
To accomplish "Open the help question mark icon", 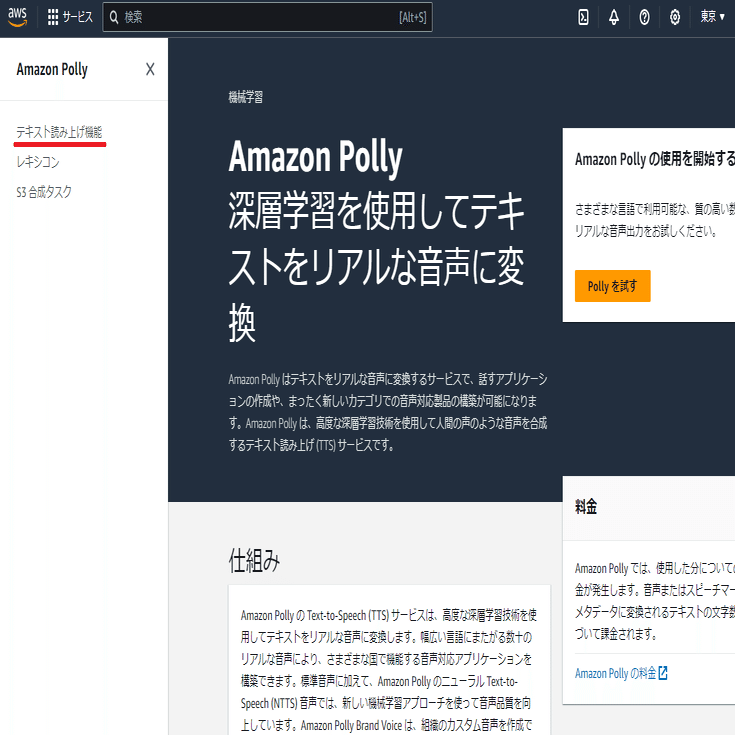I will point(645,17).
